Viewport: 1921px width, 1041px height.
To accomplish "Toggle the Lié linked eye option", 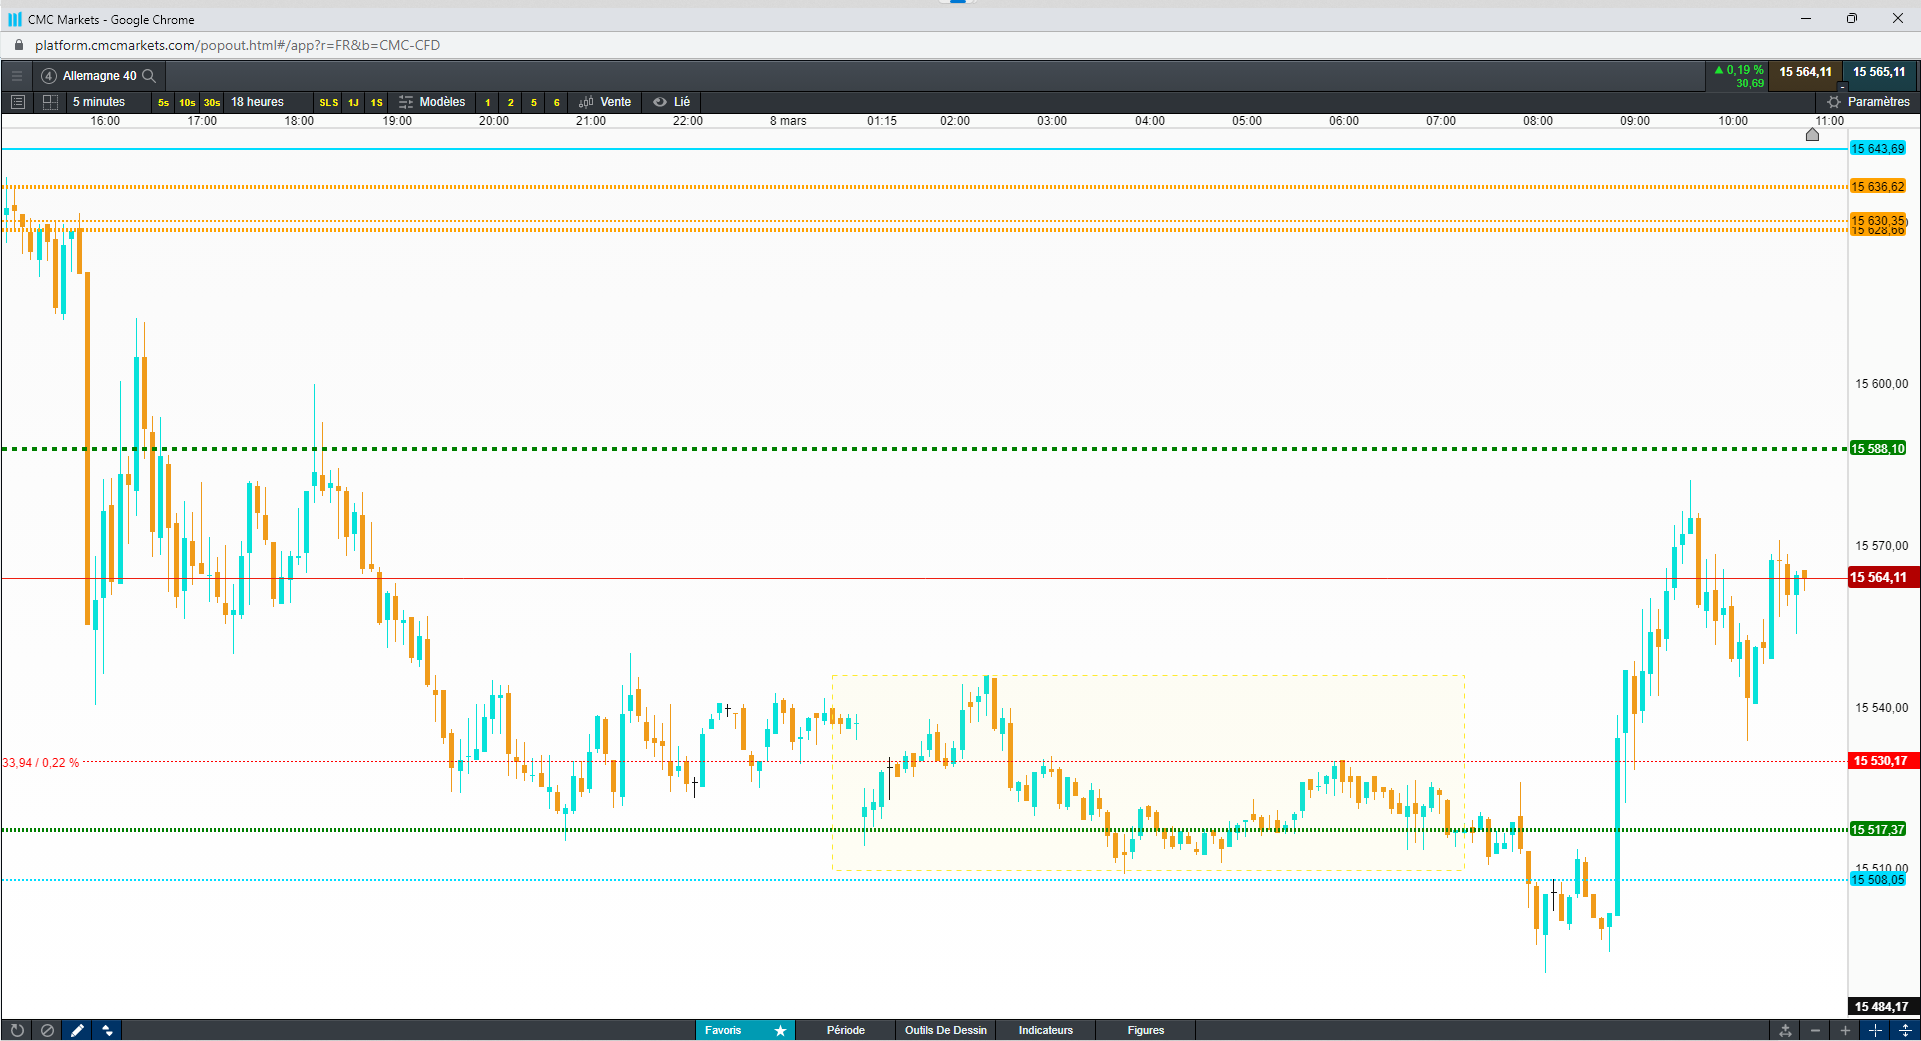I will [x=672, y=102].
